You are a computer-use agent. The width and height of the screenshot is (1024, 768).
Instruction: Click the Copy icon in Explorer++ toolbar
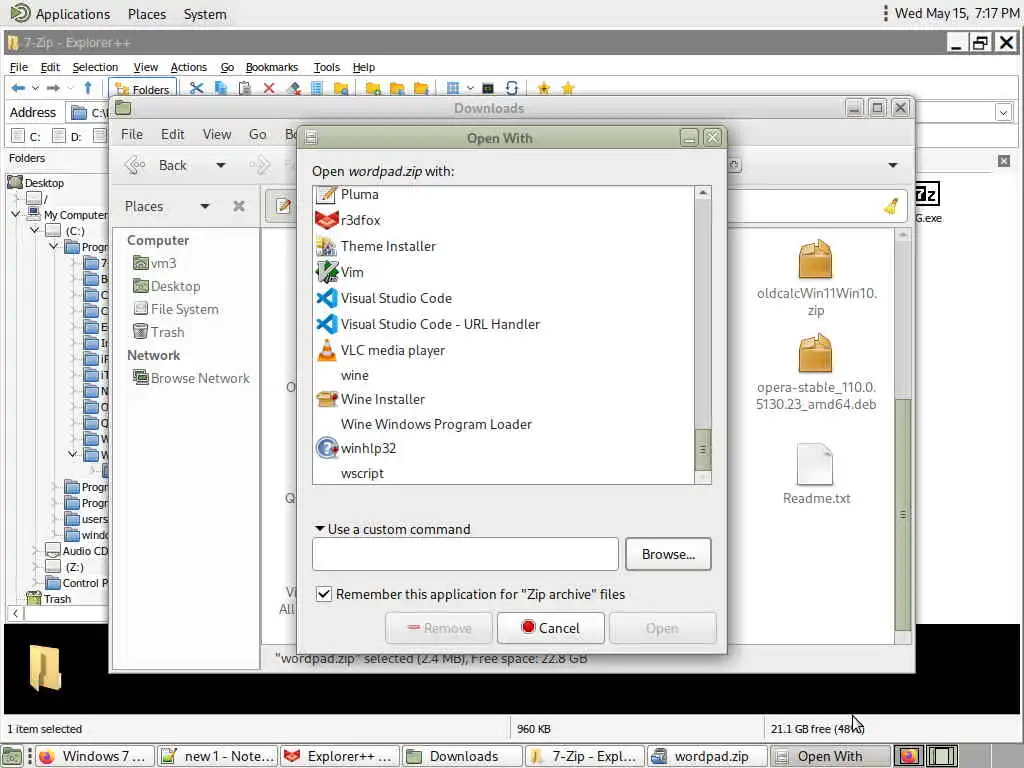(221, 88)
